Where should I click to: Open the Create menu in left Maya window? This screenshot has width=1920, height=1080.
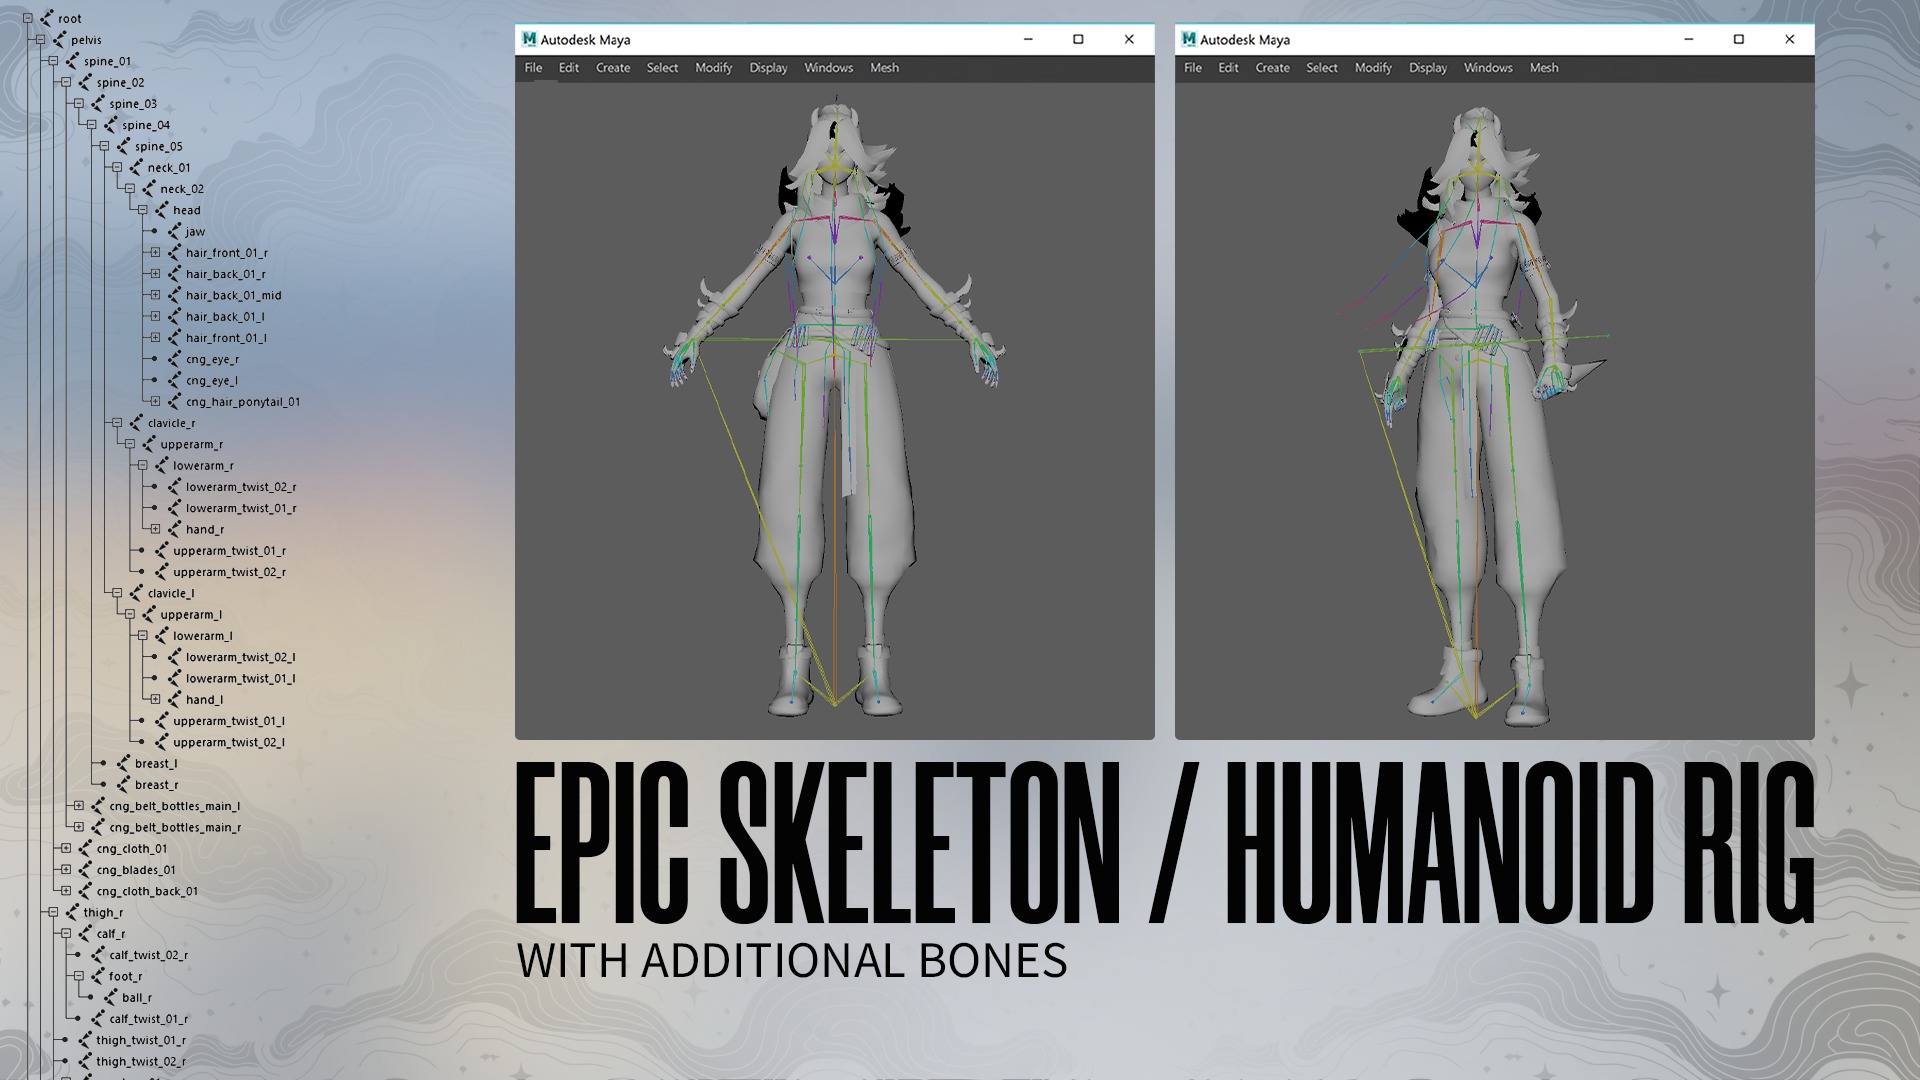click(612, 68)
